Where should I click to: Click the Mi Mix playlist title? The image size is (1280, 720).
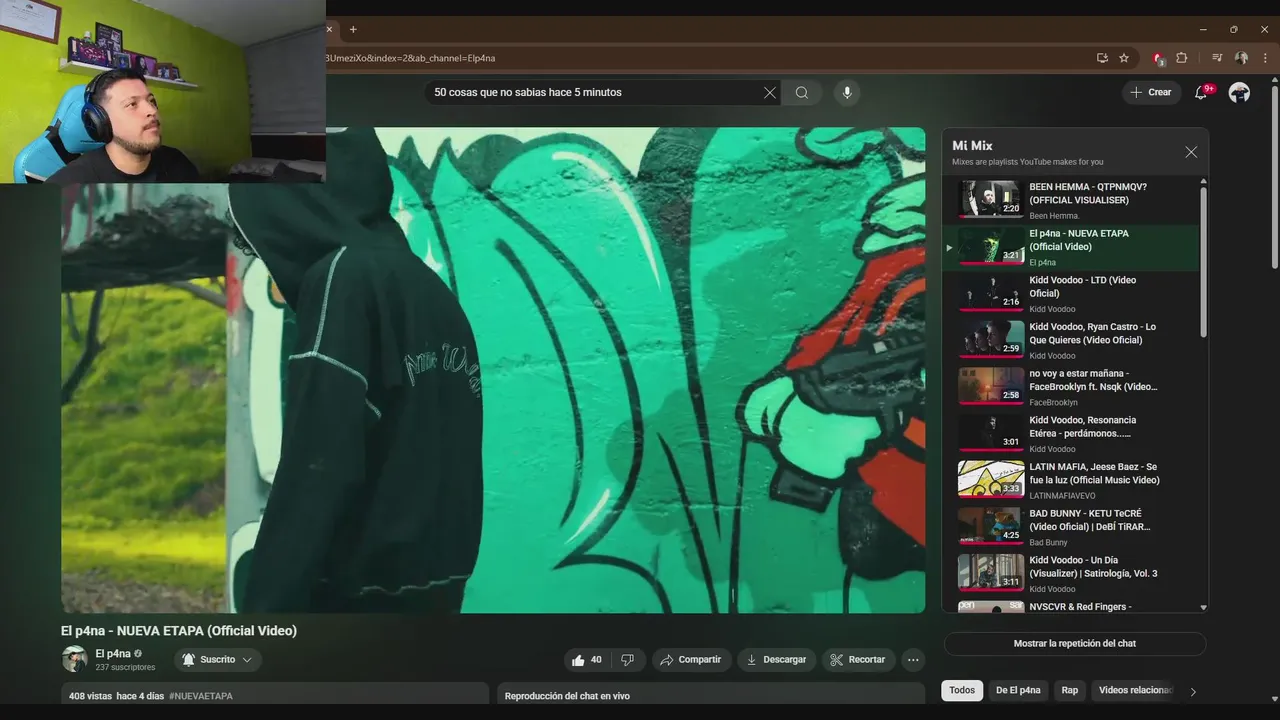click(x=972, y=146)
